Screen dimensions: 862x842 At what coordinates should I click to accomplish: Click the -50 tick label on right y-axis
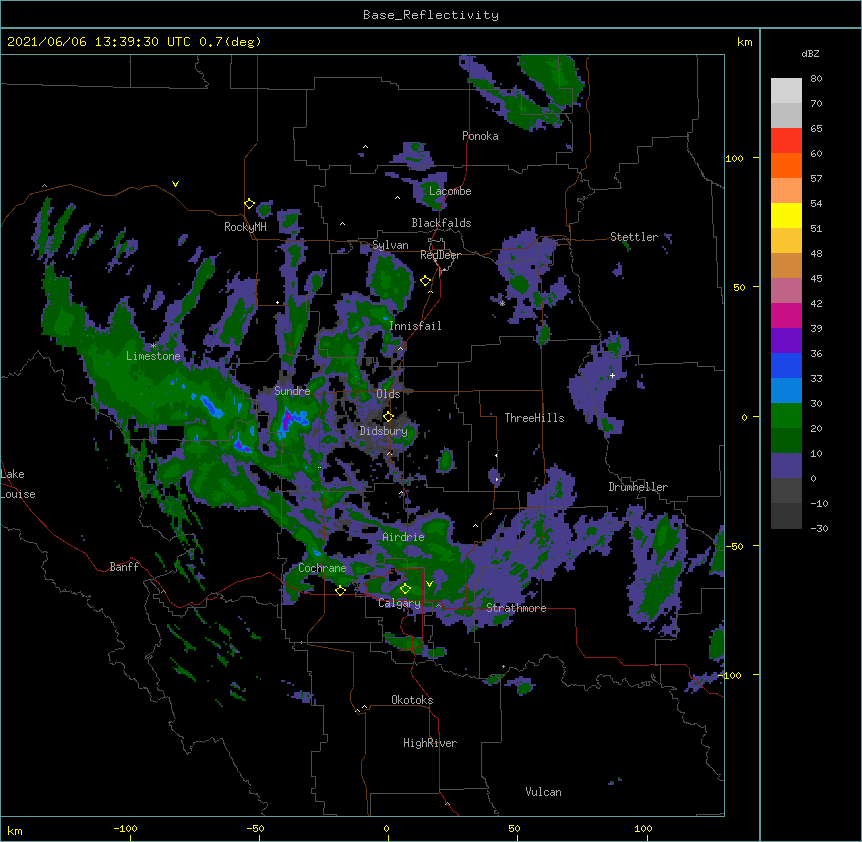(x=734, y=546)
